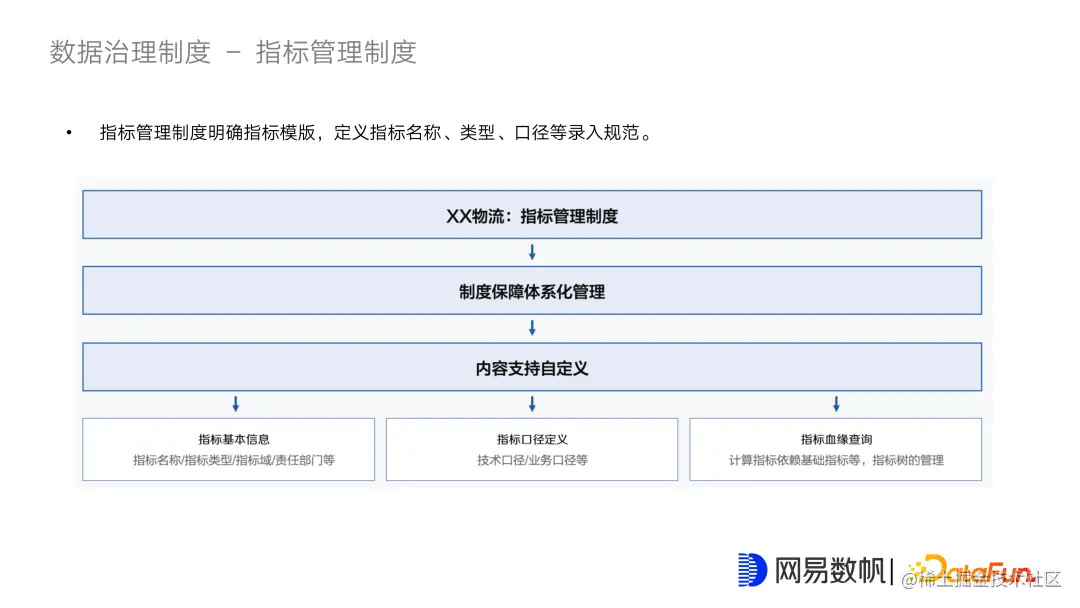
Task: Click the 技术口径/业务口径等 description text
Action: pos(532,461)
